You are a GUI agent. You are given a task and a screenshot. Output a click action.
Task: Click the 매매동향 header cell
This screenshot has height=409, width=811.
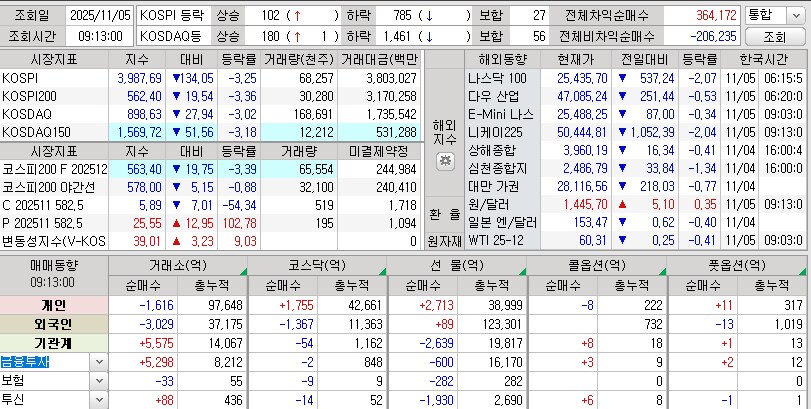(x=54, y=274)
